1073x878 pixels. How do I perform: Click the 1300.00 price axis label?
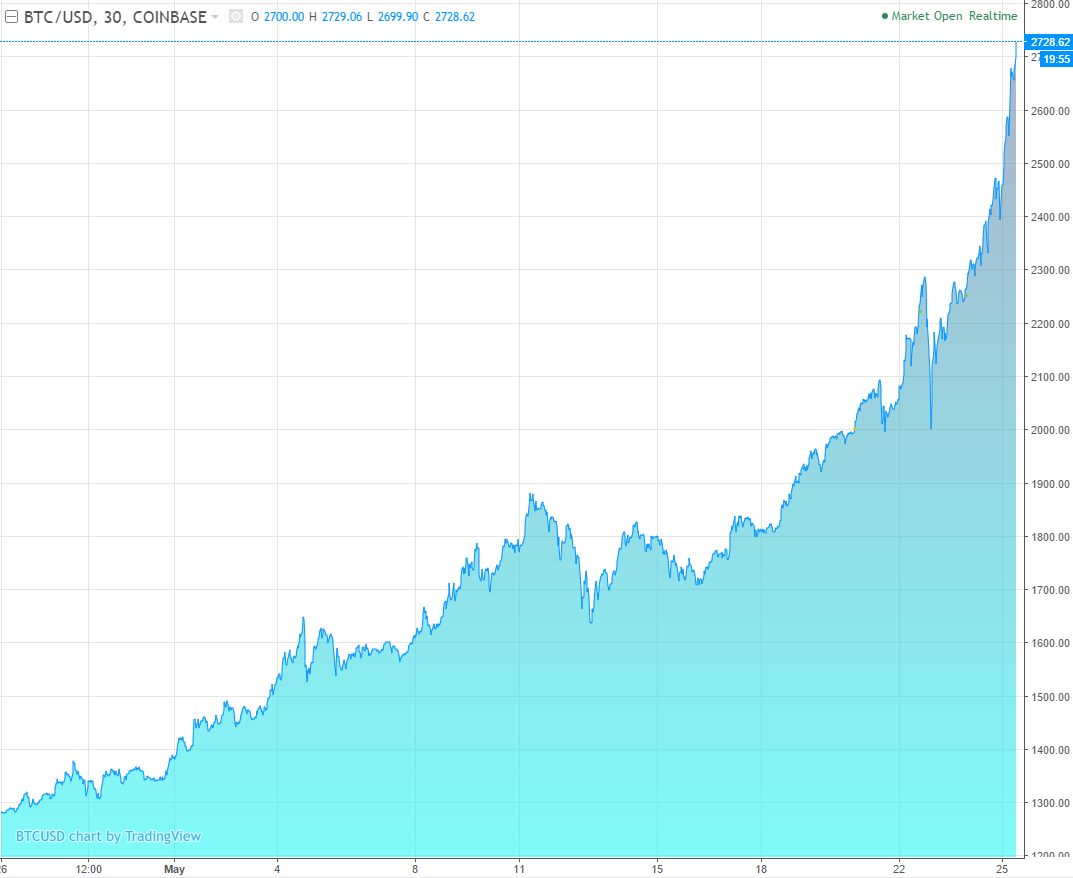[x=1050, y=803]
